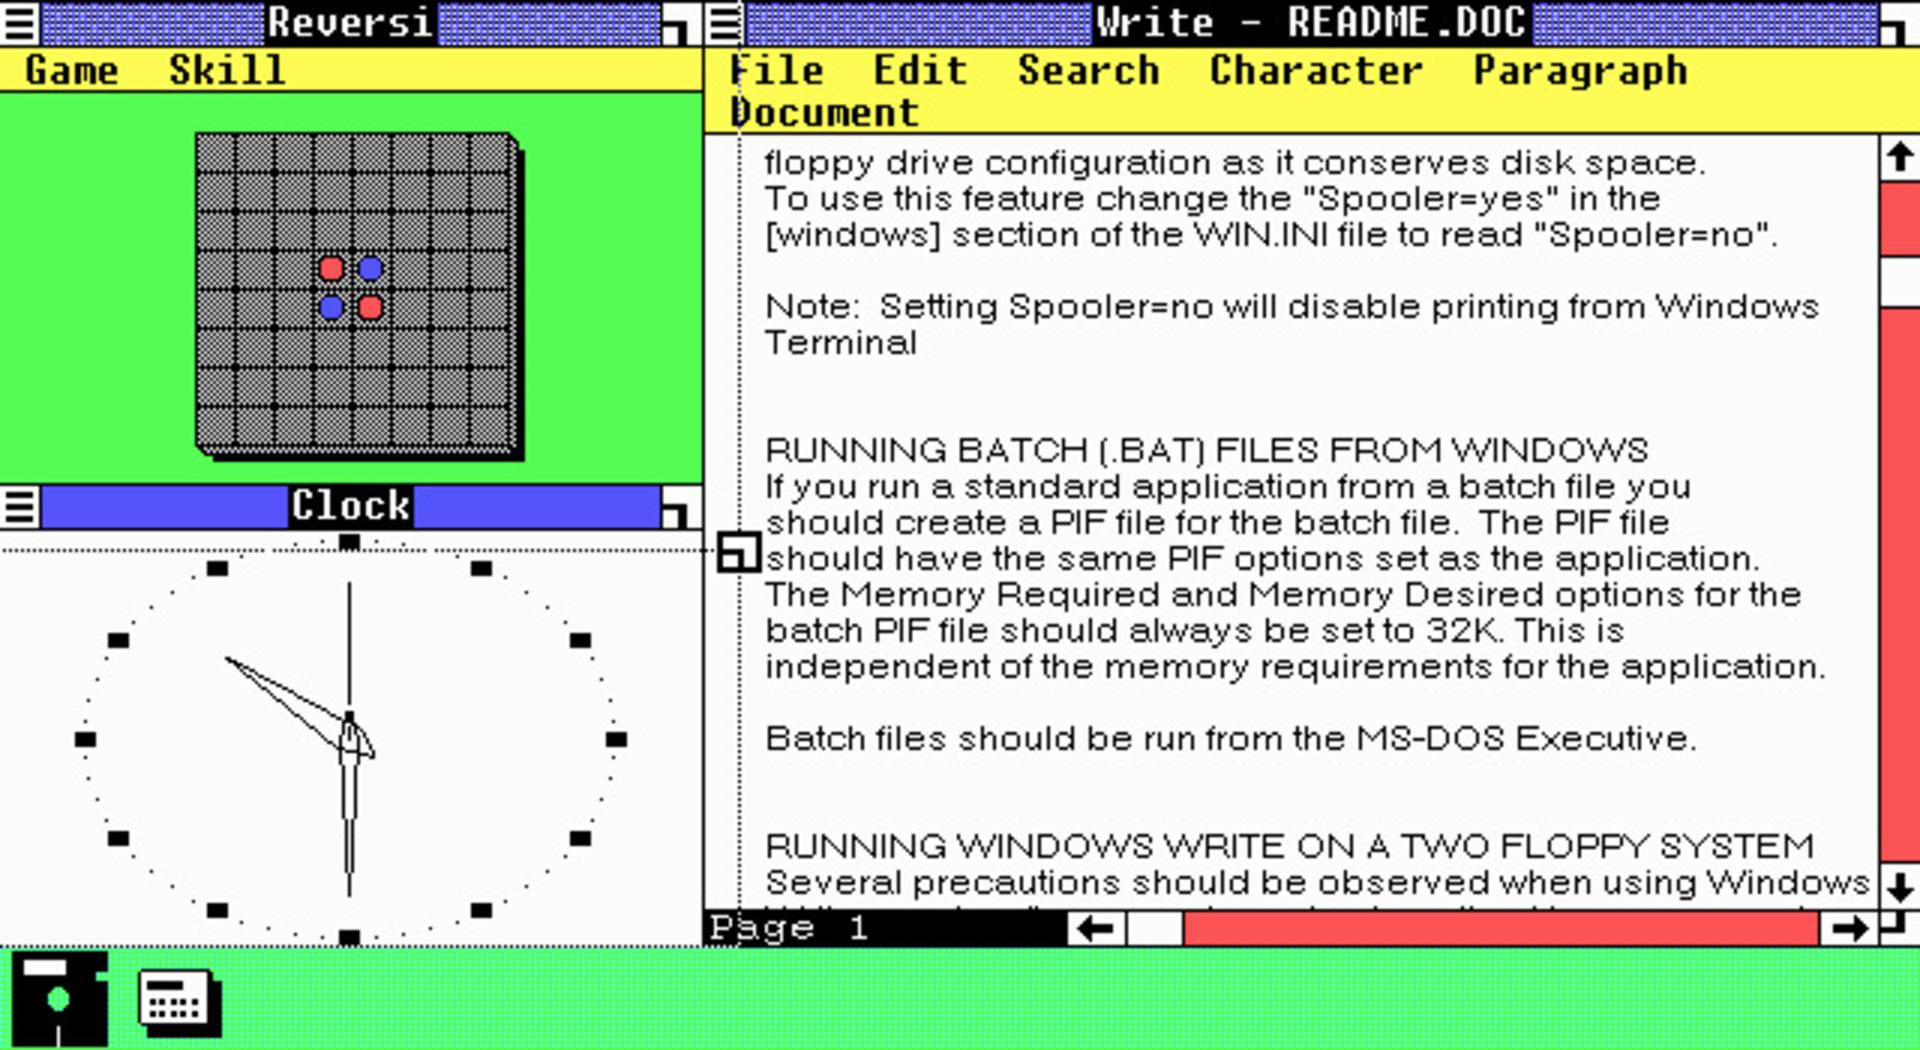
Task: Click the vertical scrollbar thumb in Write
Action: (x=1900, y=282)
